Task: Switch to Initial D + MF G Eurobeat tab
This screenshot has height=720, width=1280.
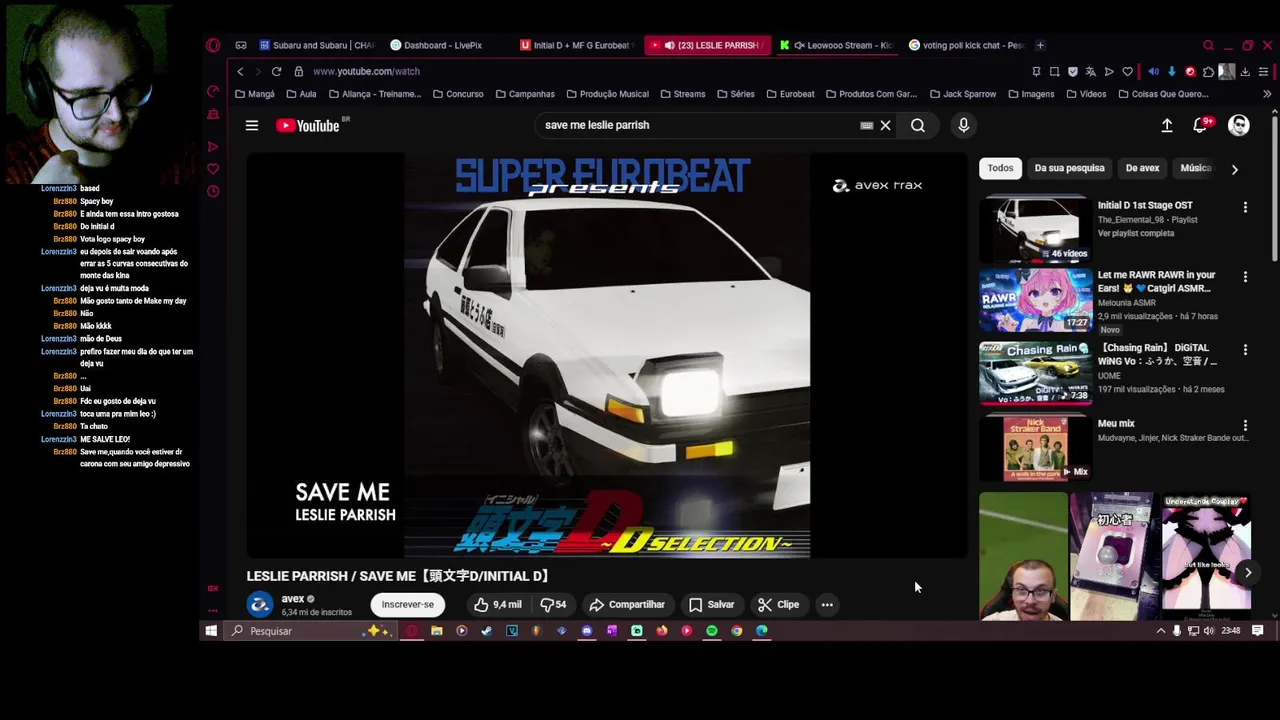Action: (x=575, y=45)
